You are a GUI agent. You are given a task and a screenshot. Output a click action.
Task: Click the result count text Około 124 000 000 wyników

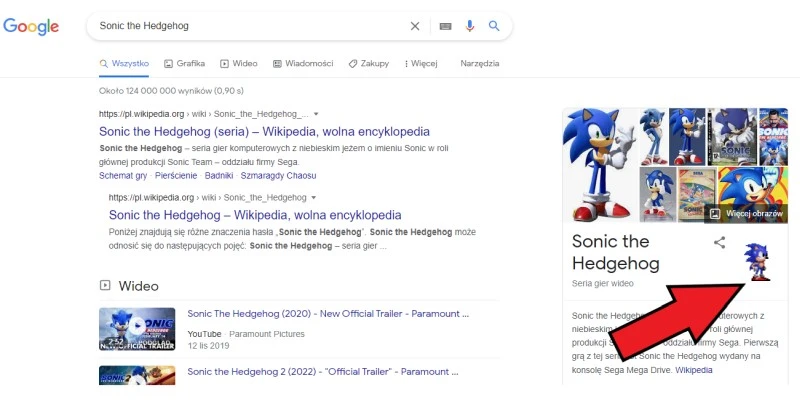(171, 91)
